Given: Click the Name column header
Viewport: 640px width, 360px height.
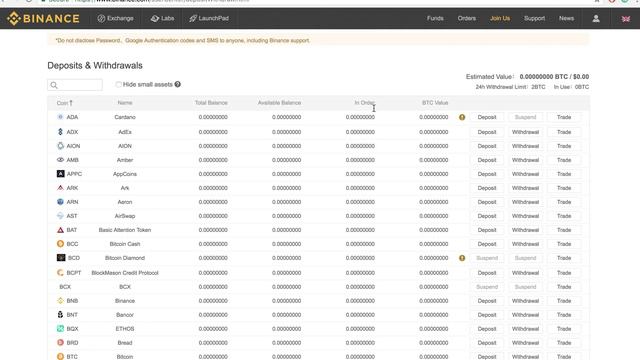Looking at the screenshot, I should point(125,103).
